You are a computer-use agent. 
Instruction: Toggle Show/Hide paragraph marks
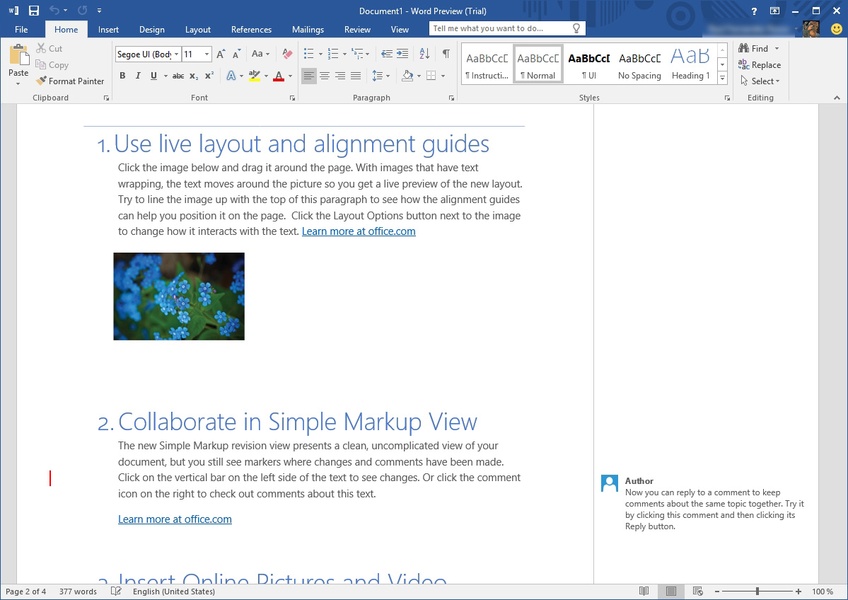446,54
